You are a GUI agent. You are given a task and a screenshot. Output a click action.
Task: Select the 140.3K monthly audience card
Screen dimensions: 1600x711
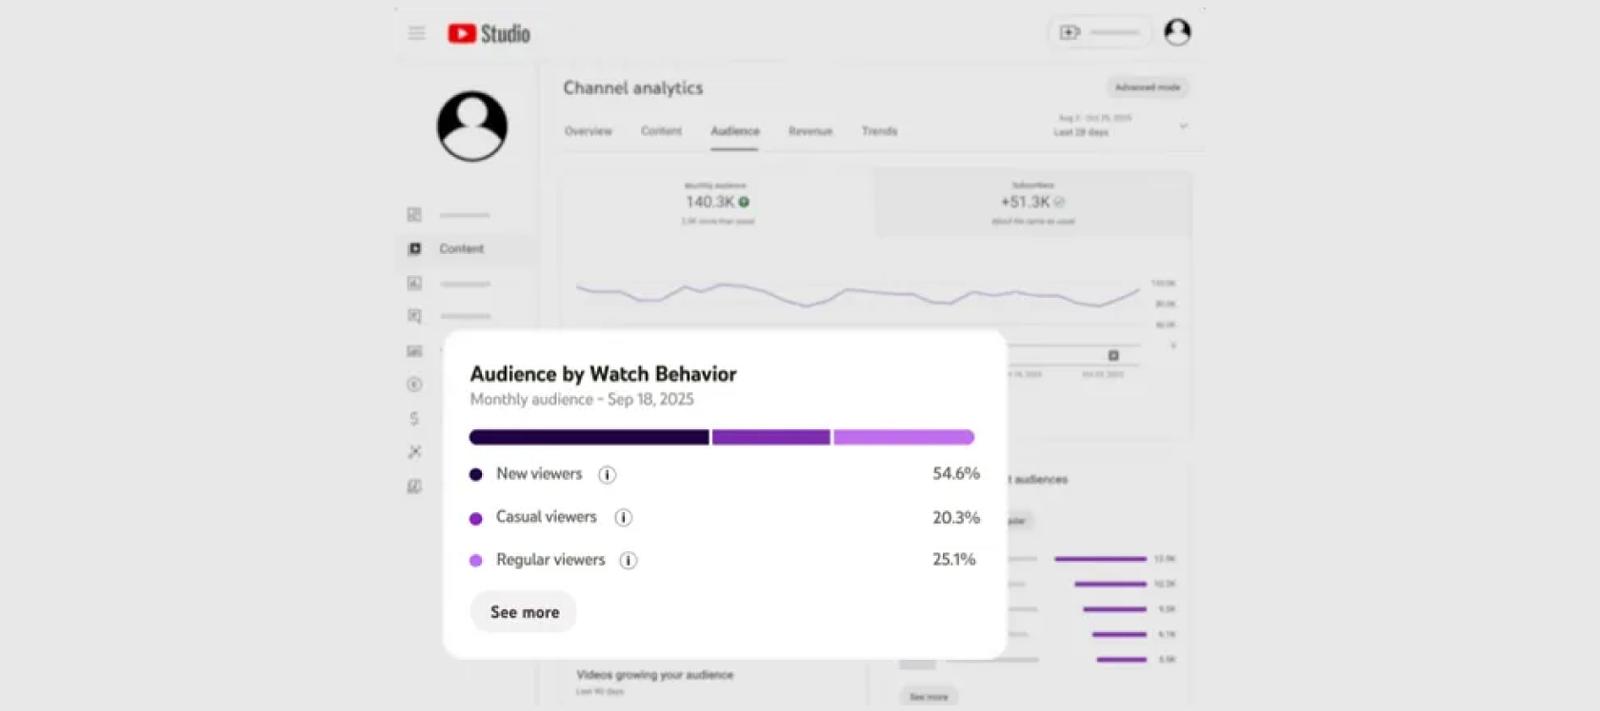tap(717, 203)
